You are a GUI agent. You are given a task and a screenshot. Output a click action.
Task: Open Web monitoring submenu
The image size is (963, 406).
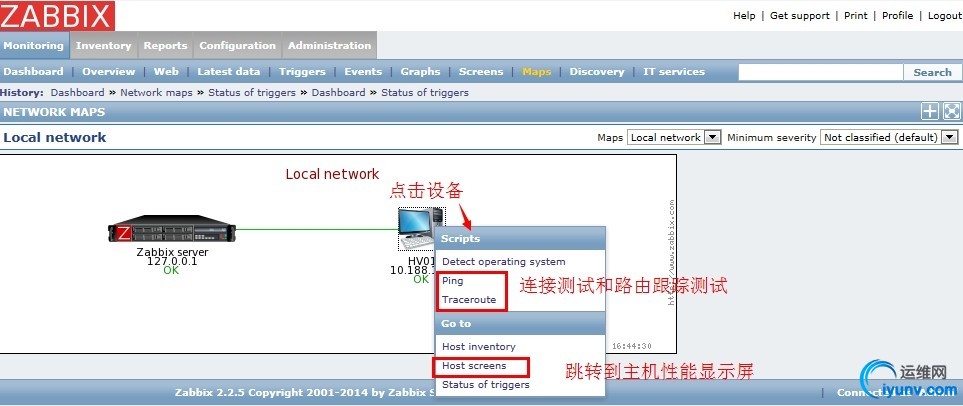click(x=166, y=72)
